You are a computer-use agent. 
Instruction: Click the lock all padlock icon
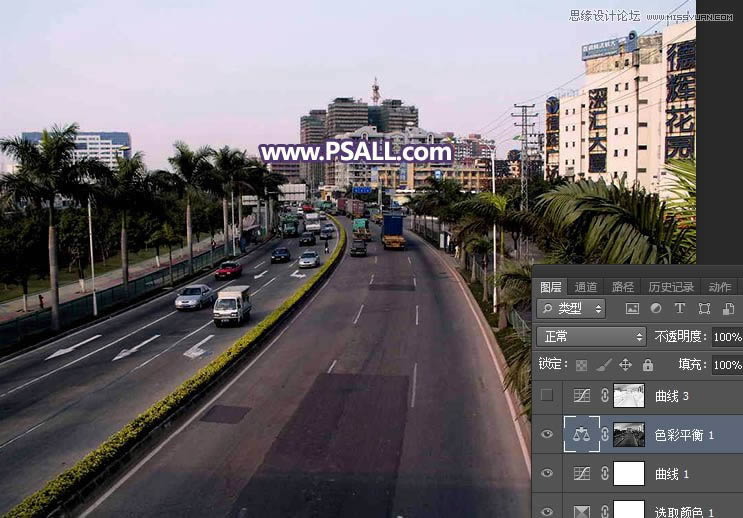point(648,365)
